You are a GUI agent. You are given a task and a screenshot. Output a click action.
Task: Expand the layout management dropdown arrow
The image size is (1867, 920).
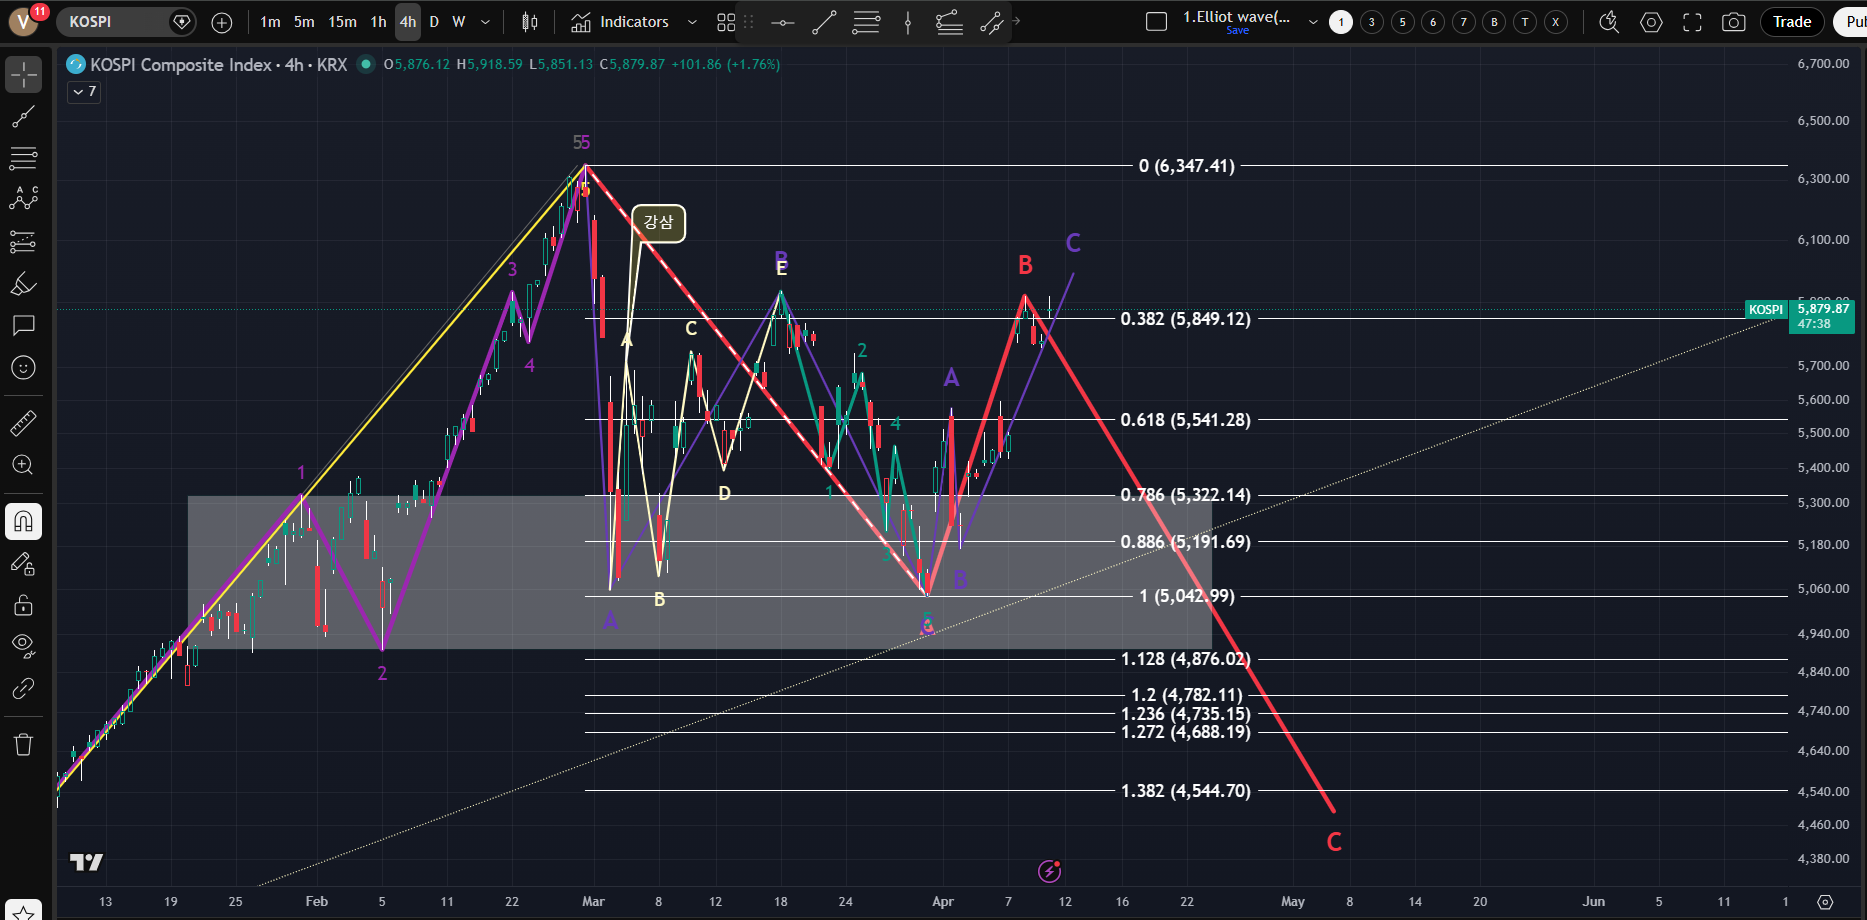point(1313,22)
